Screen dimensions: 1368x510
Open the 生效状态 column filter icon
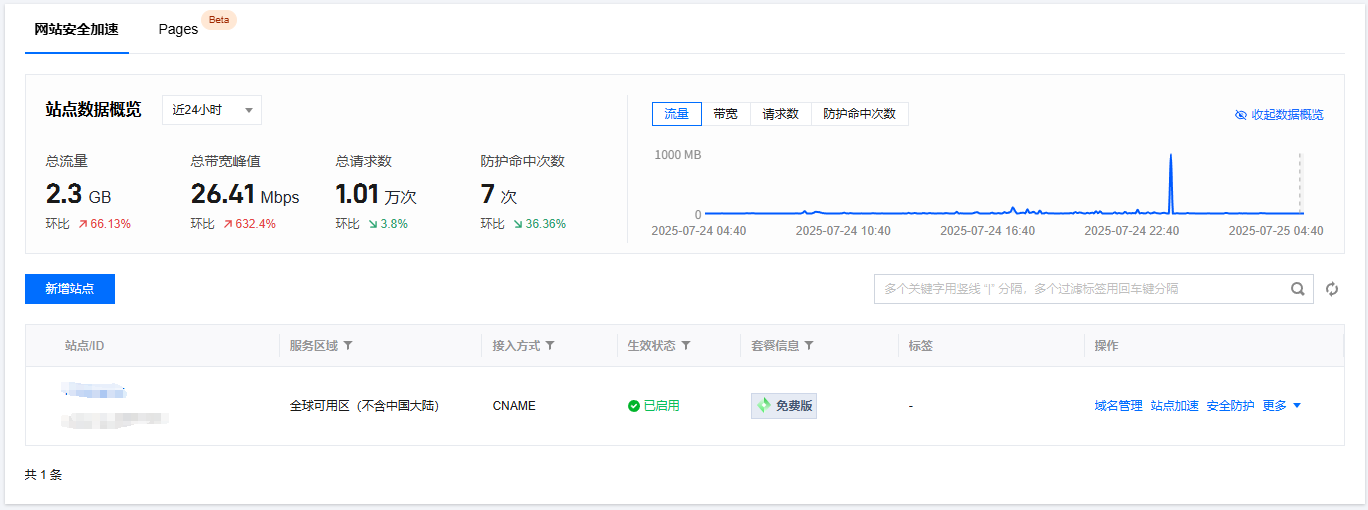686,346
